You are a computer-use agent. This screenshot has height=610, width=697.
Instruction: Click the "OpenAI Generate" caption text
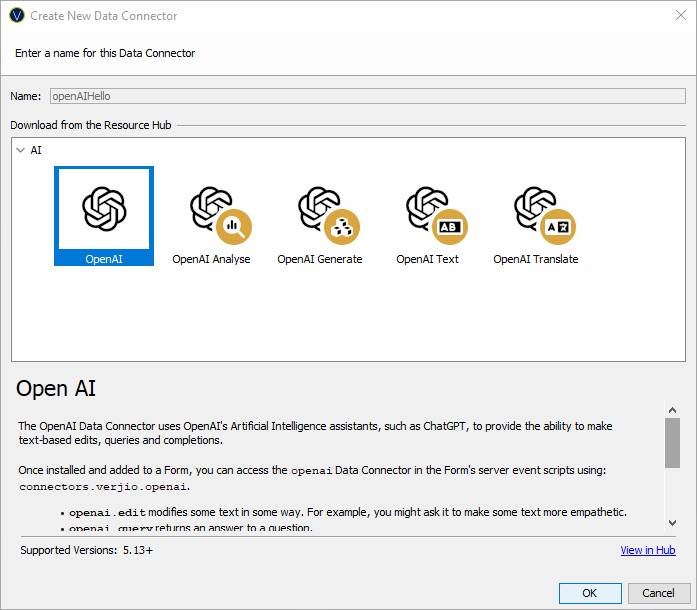319,259
